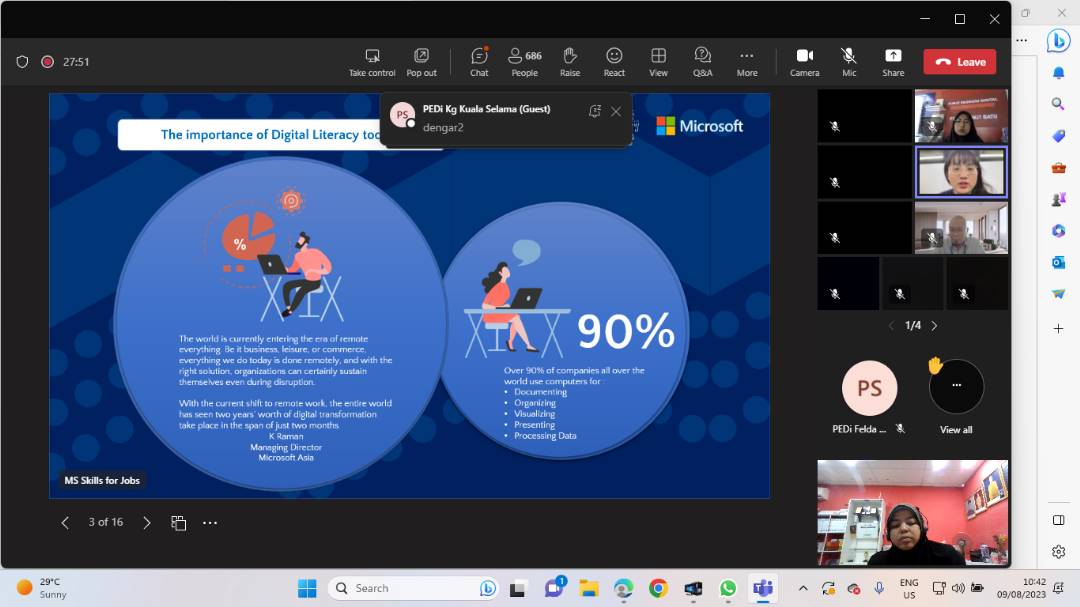The width and height of the screenshot is (1080, 607).
Task: Open Edge sidebar settings gear
Action: tap(1059, 552)
